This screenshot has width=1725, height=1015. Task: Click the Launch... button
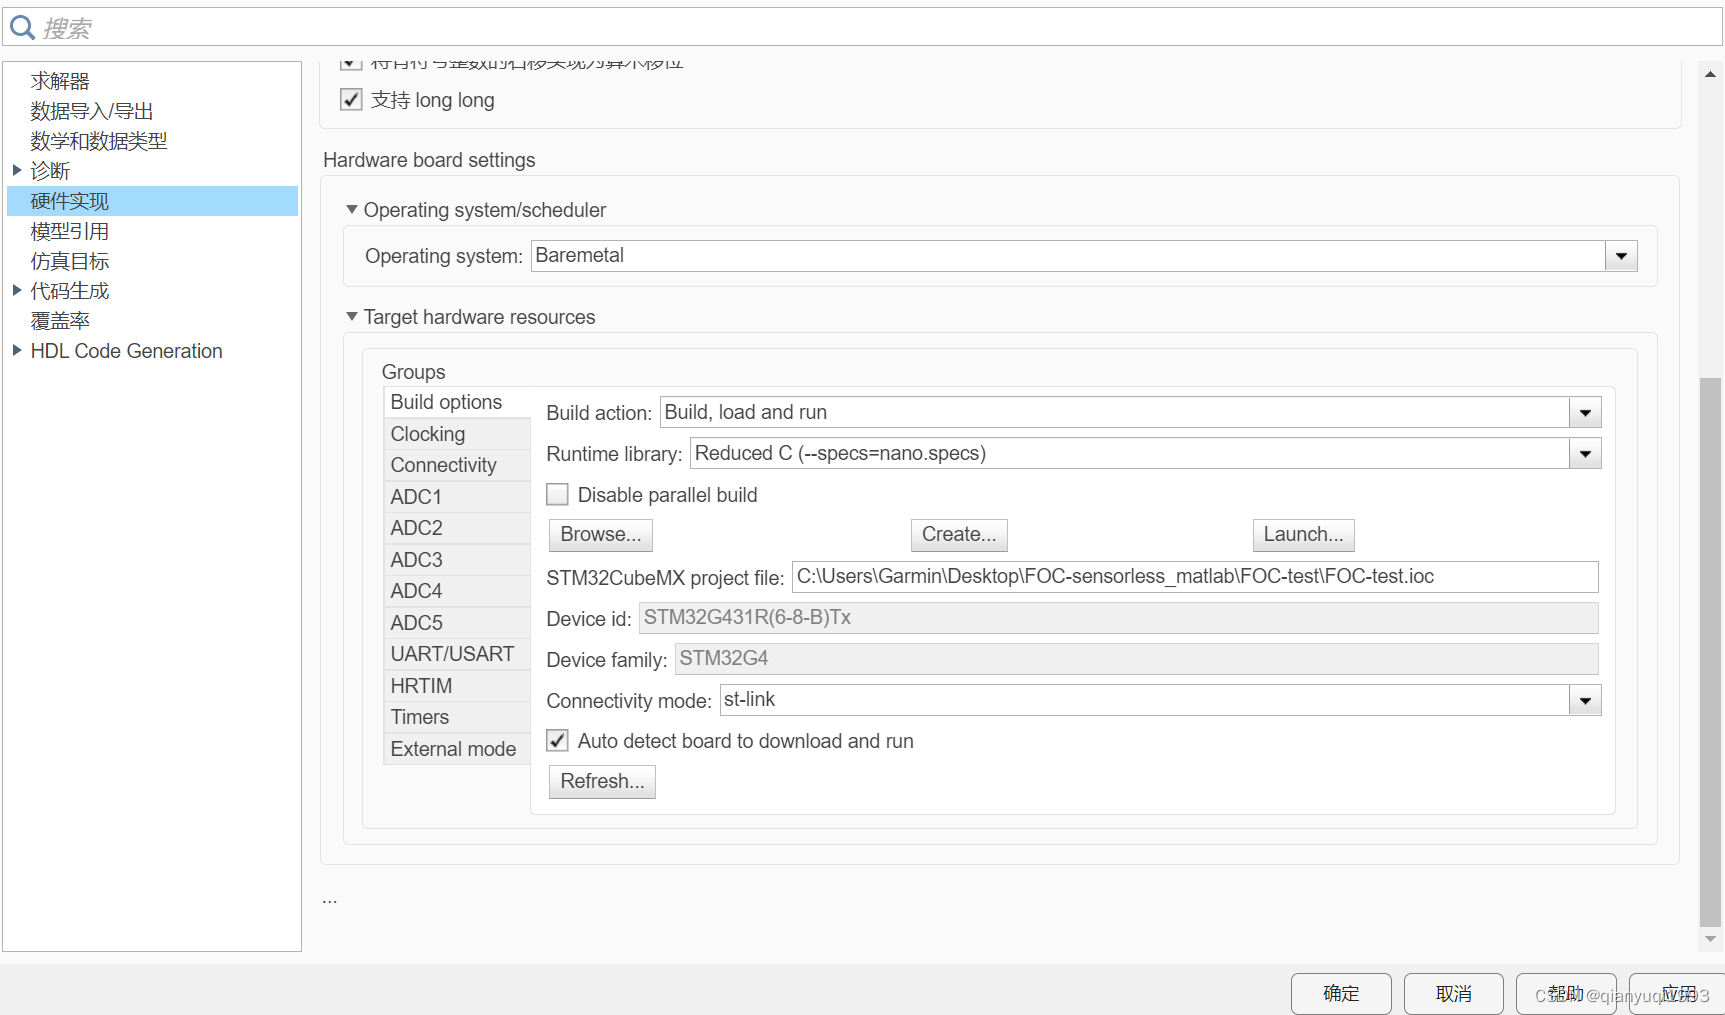tap(1303, 535)
